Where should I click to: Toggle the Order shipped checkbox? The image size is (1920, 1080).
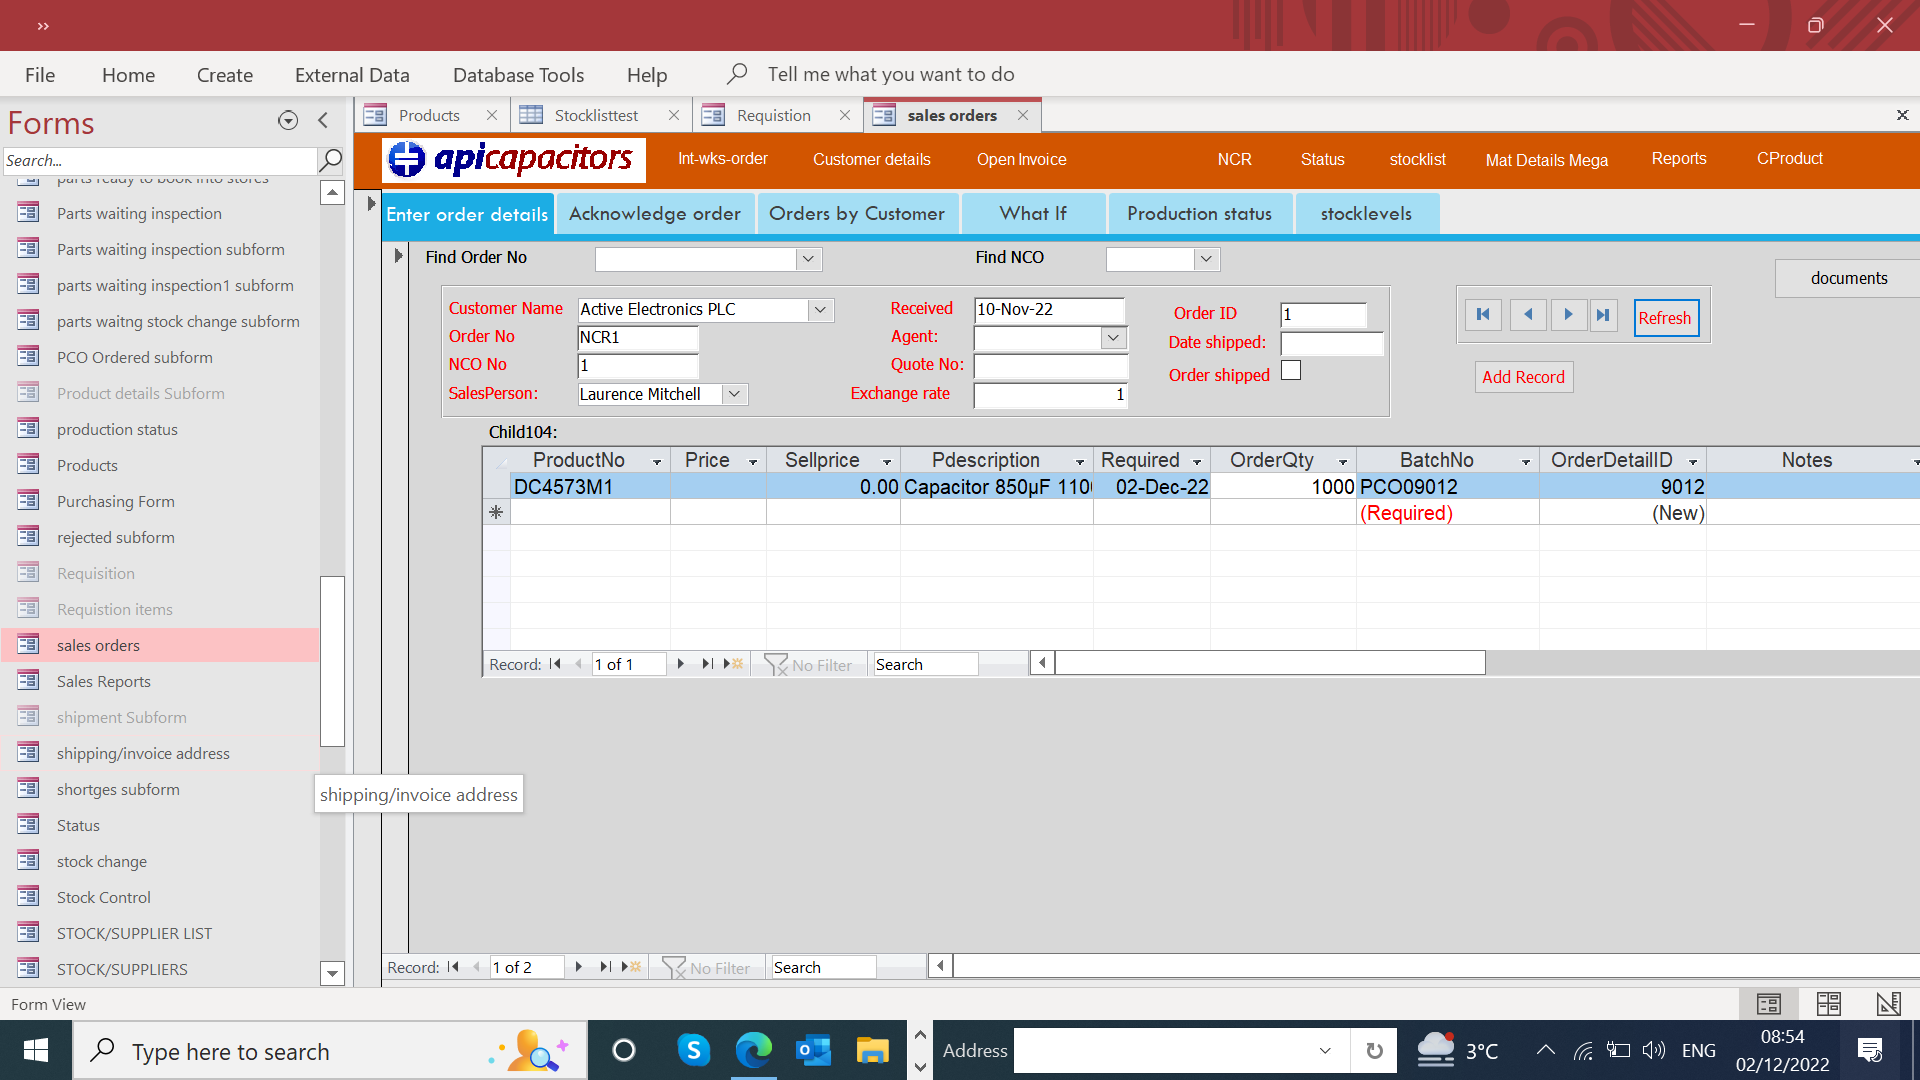coord(1291,371)
